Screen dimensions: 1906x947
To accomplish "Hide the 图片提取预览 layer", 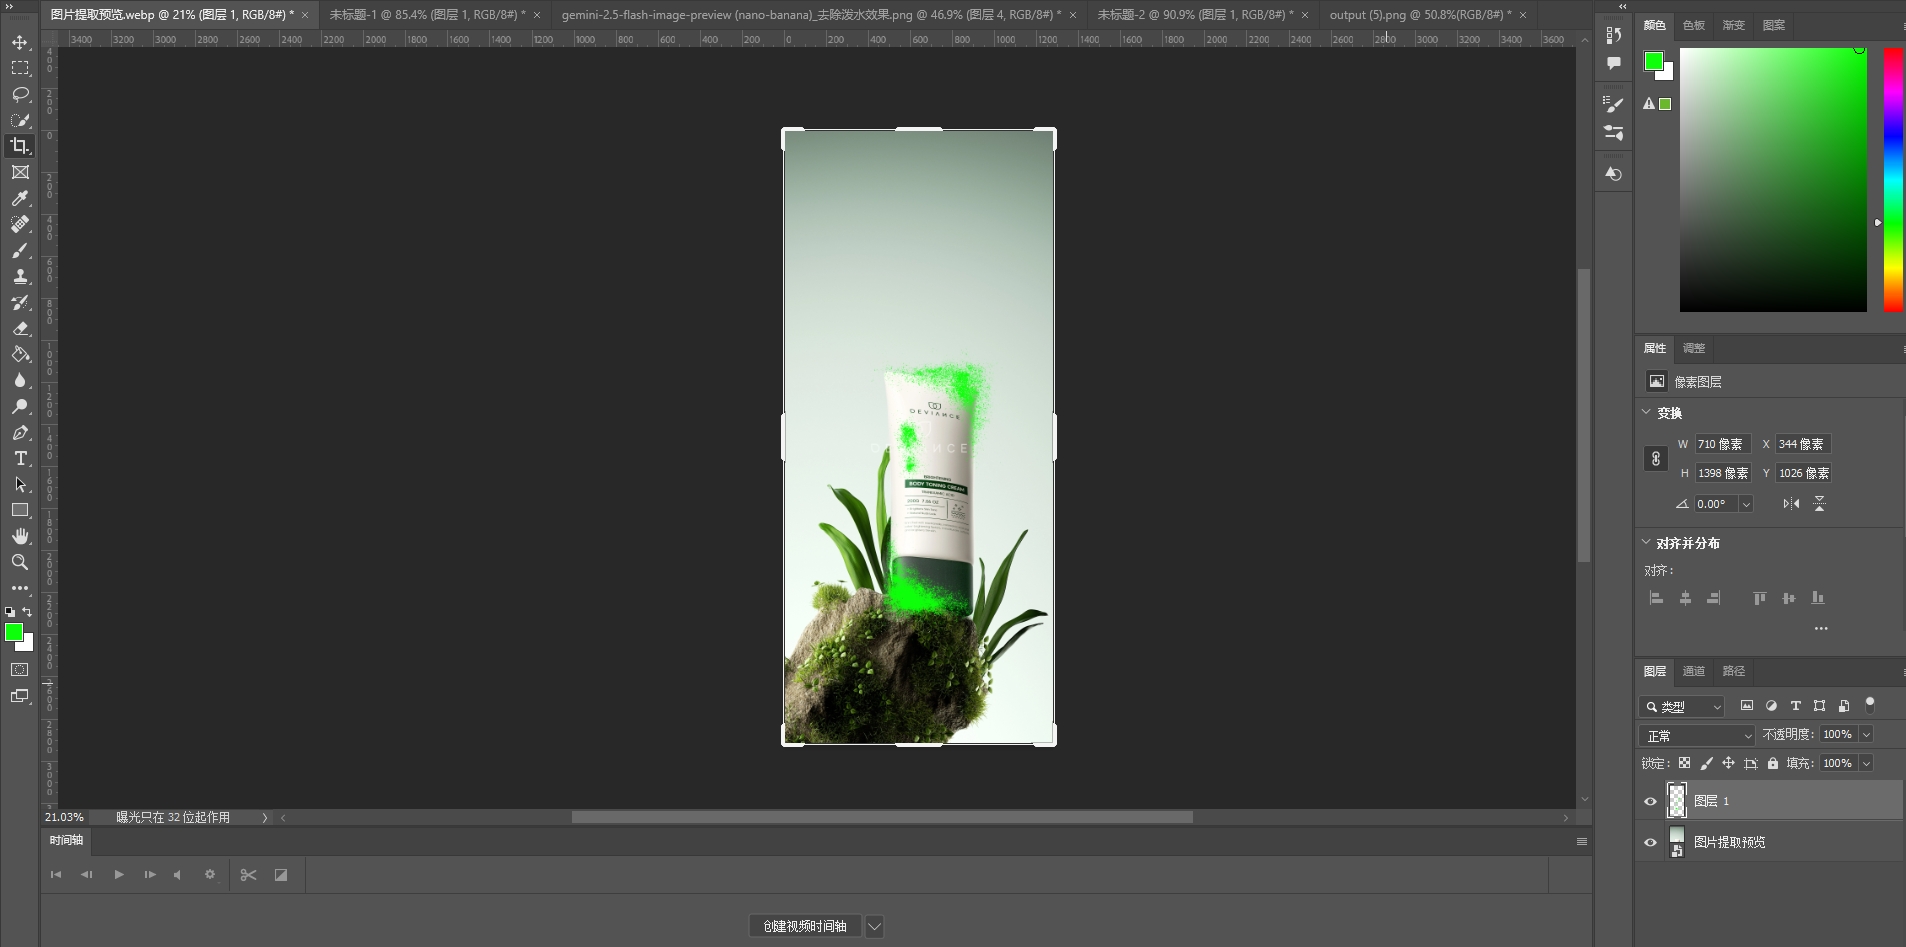I will click(1650, 842).
